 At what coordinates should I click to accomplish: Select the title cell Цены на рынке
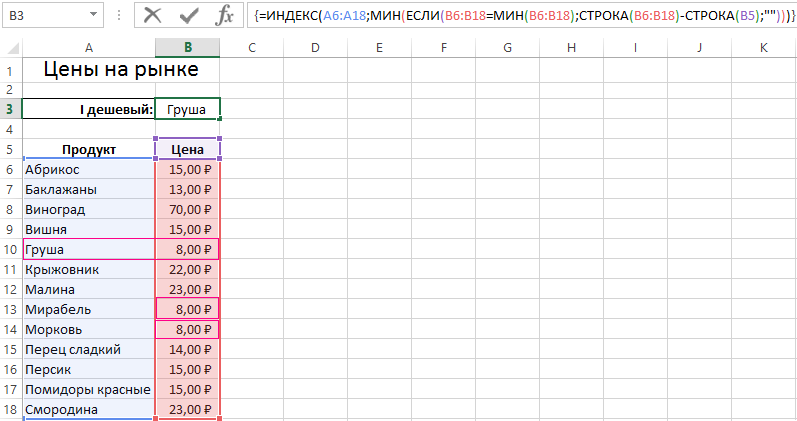coord(120,69)
